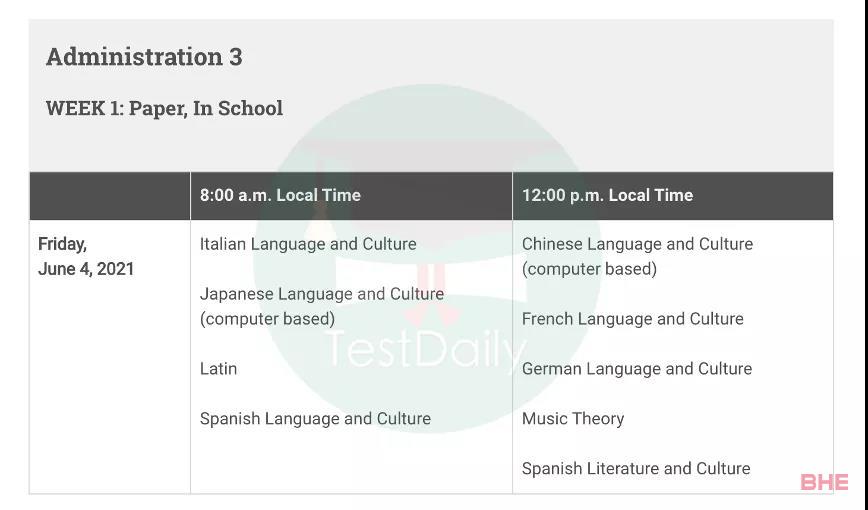Image resolution: width=868 pixels, height=510 pixels.
Task: Select the Music Theory entry
Action: (573, 419)
